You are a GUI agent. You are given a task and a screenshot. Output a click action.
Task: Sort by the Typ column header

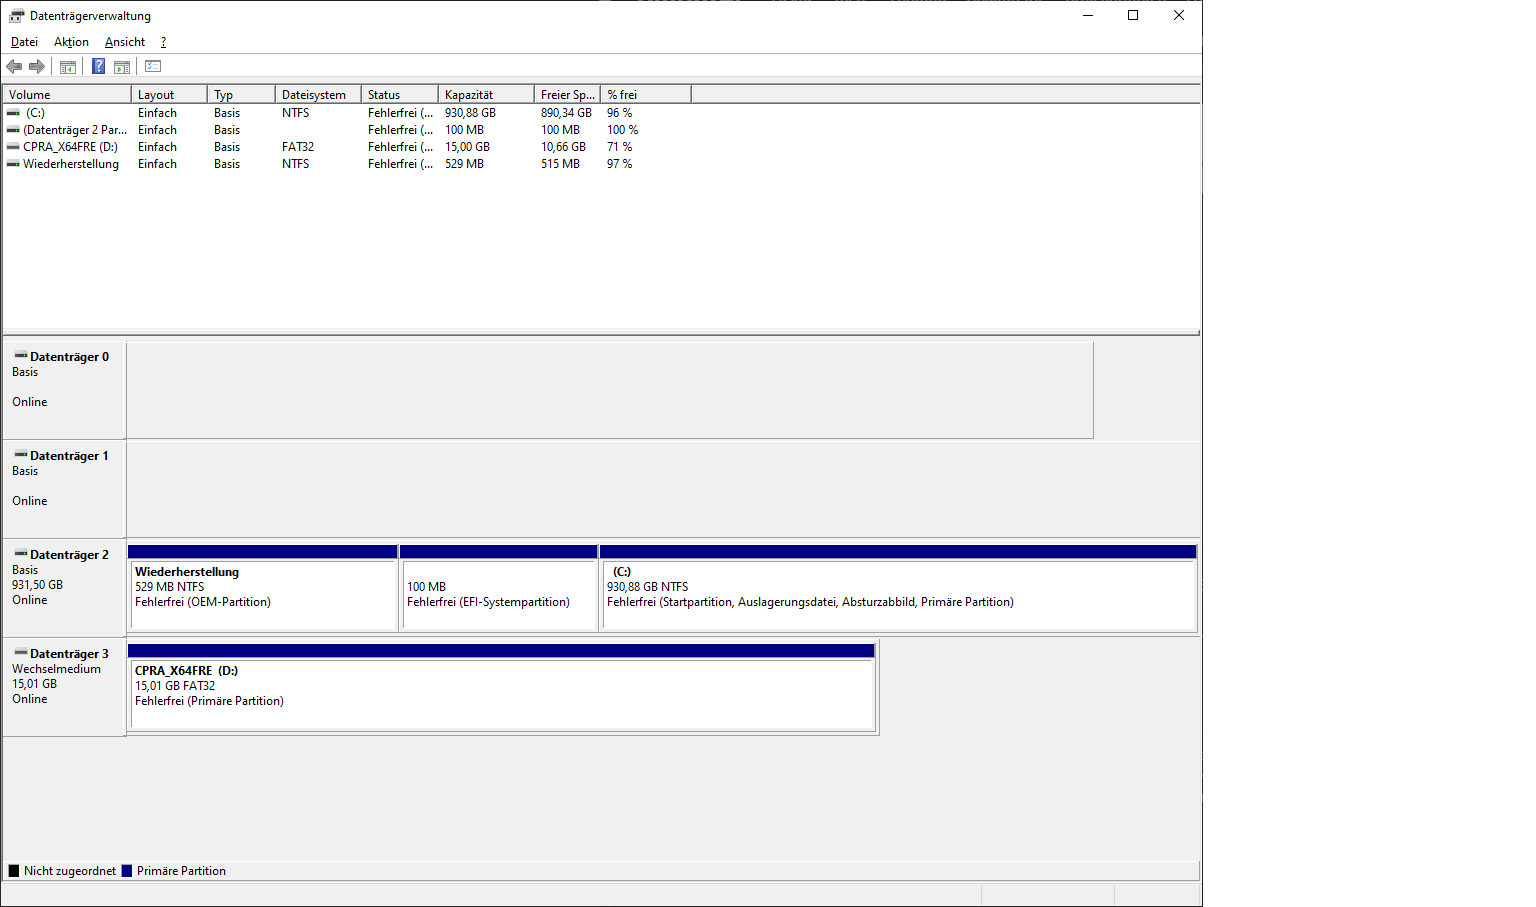241,95
